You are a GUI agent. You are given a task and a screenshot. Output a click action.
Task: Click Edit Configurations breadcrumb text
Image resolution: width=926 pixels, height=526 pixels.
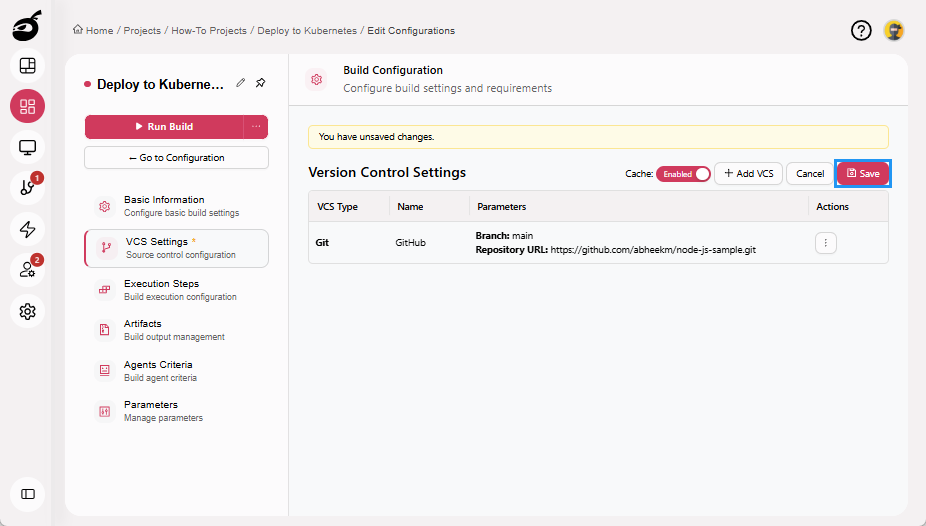[x=411, y=31]
